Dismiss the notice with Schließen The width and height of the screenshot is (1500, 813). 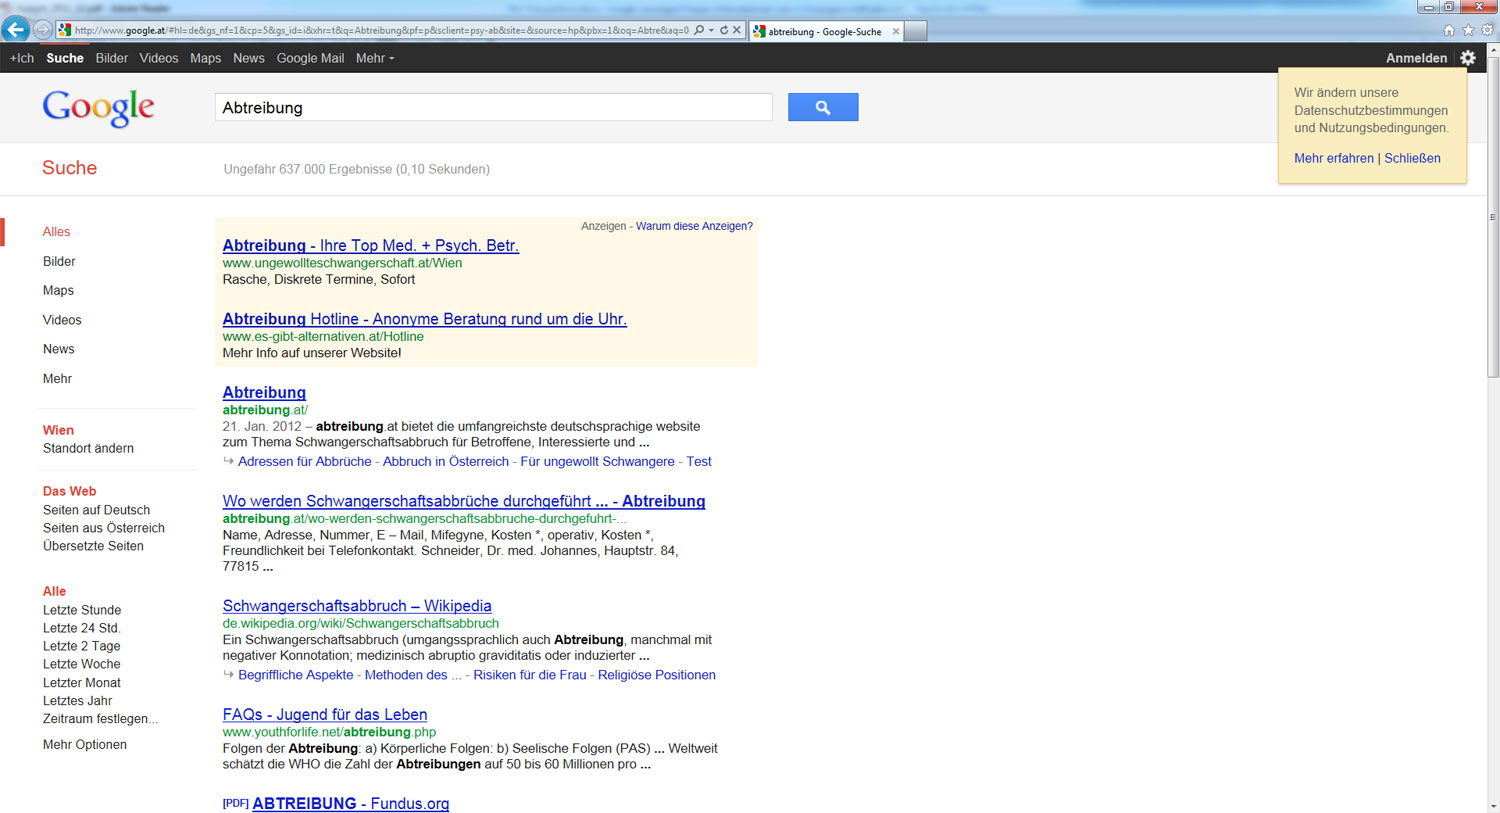[1412, 158]
